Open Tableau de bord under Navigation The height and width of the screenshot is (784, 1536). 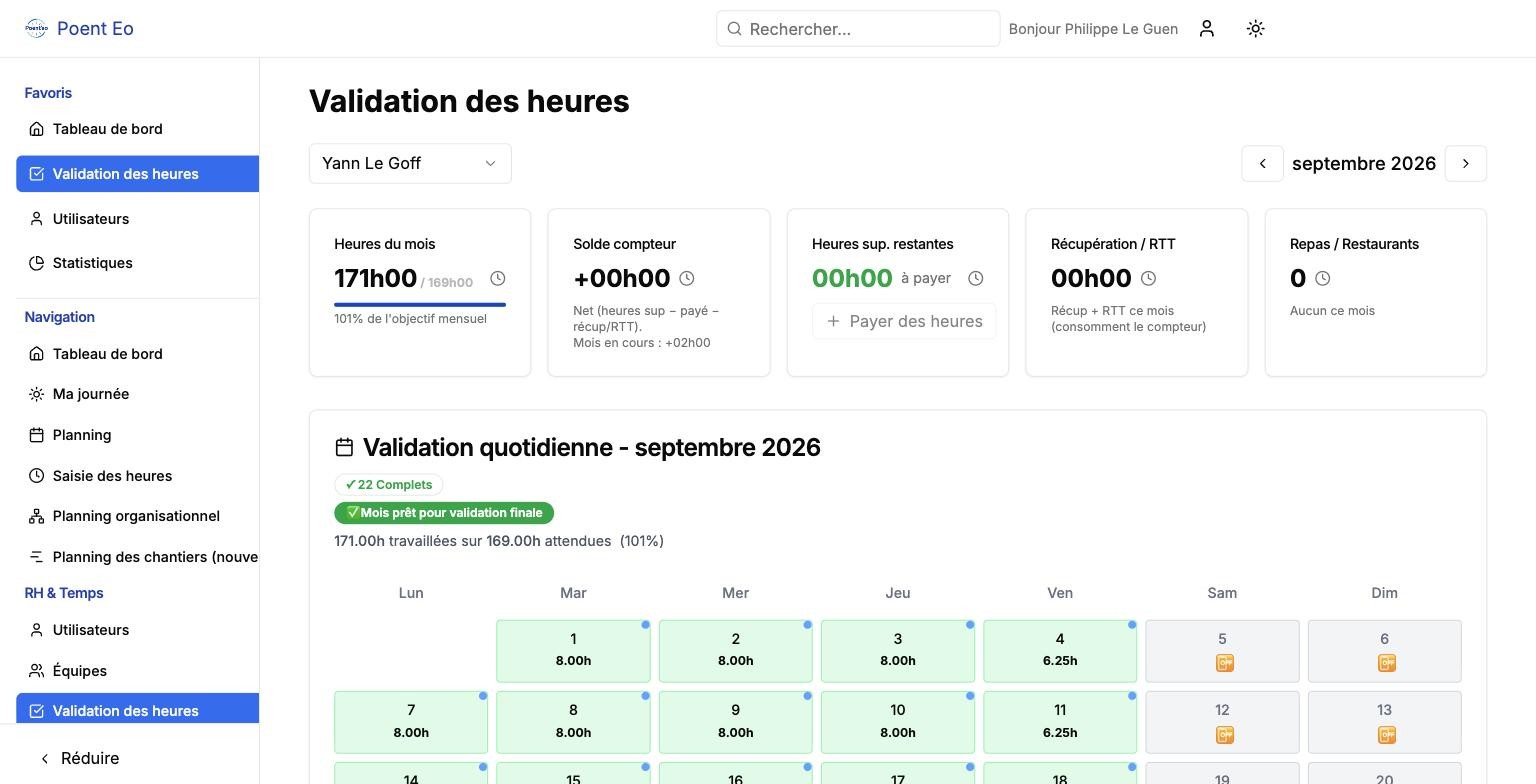pos(137,354)
